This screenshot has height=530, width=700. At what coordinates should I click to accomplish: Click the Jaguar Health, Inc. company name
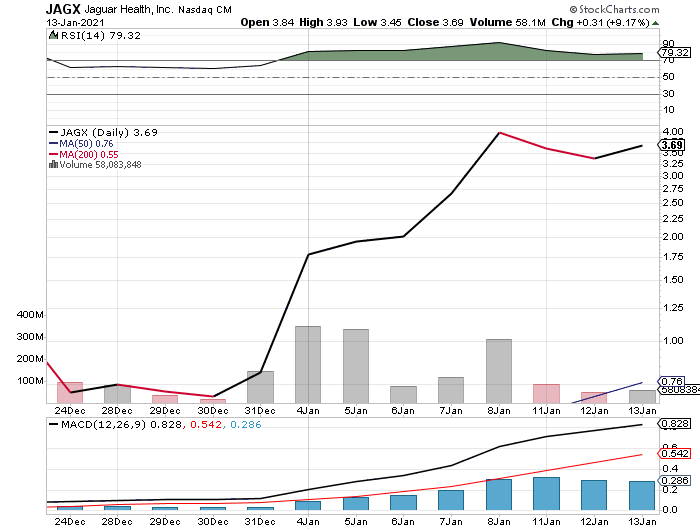coord(128,9)
